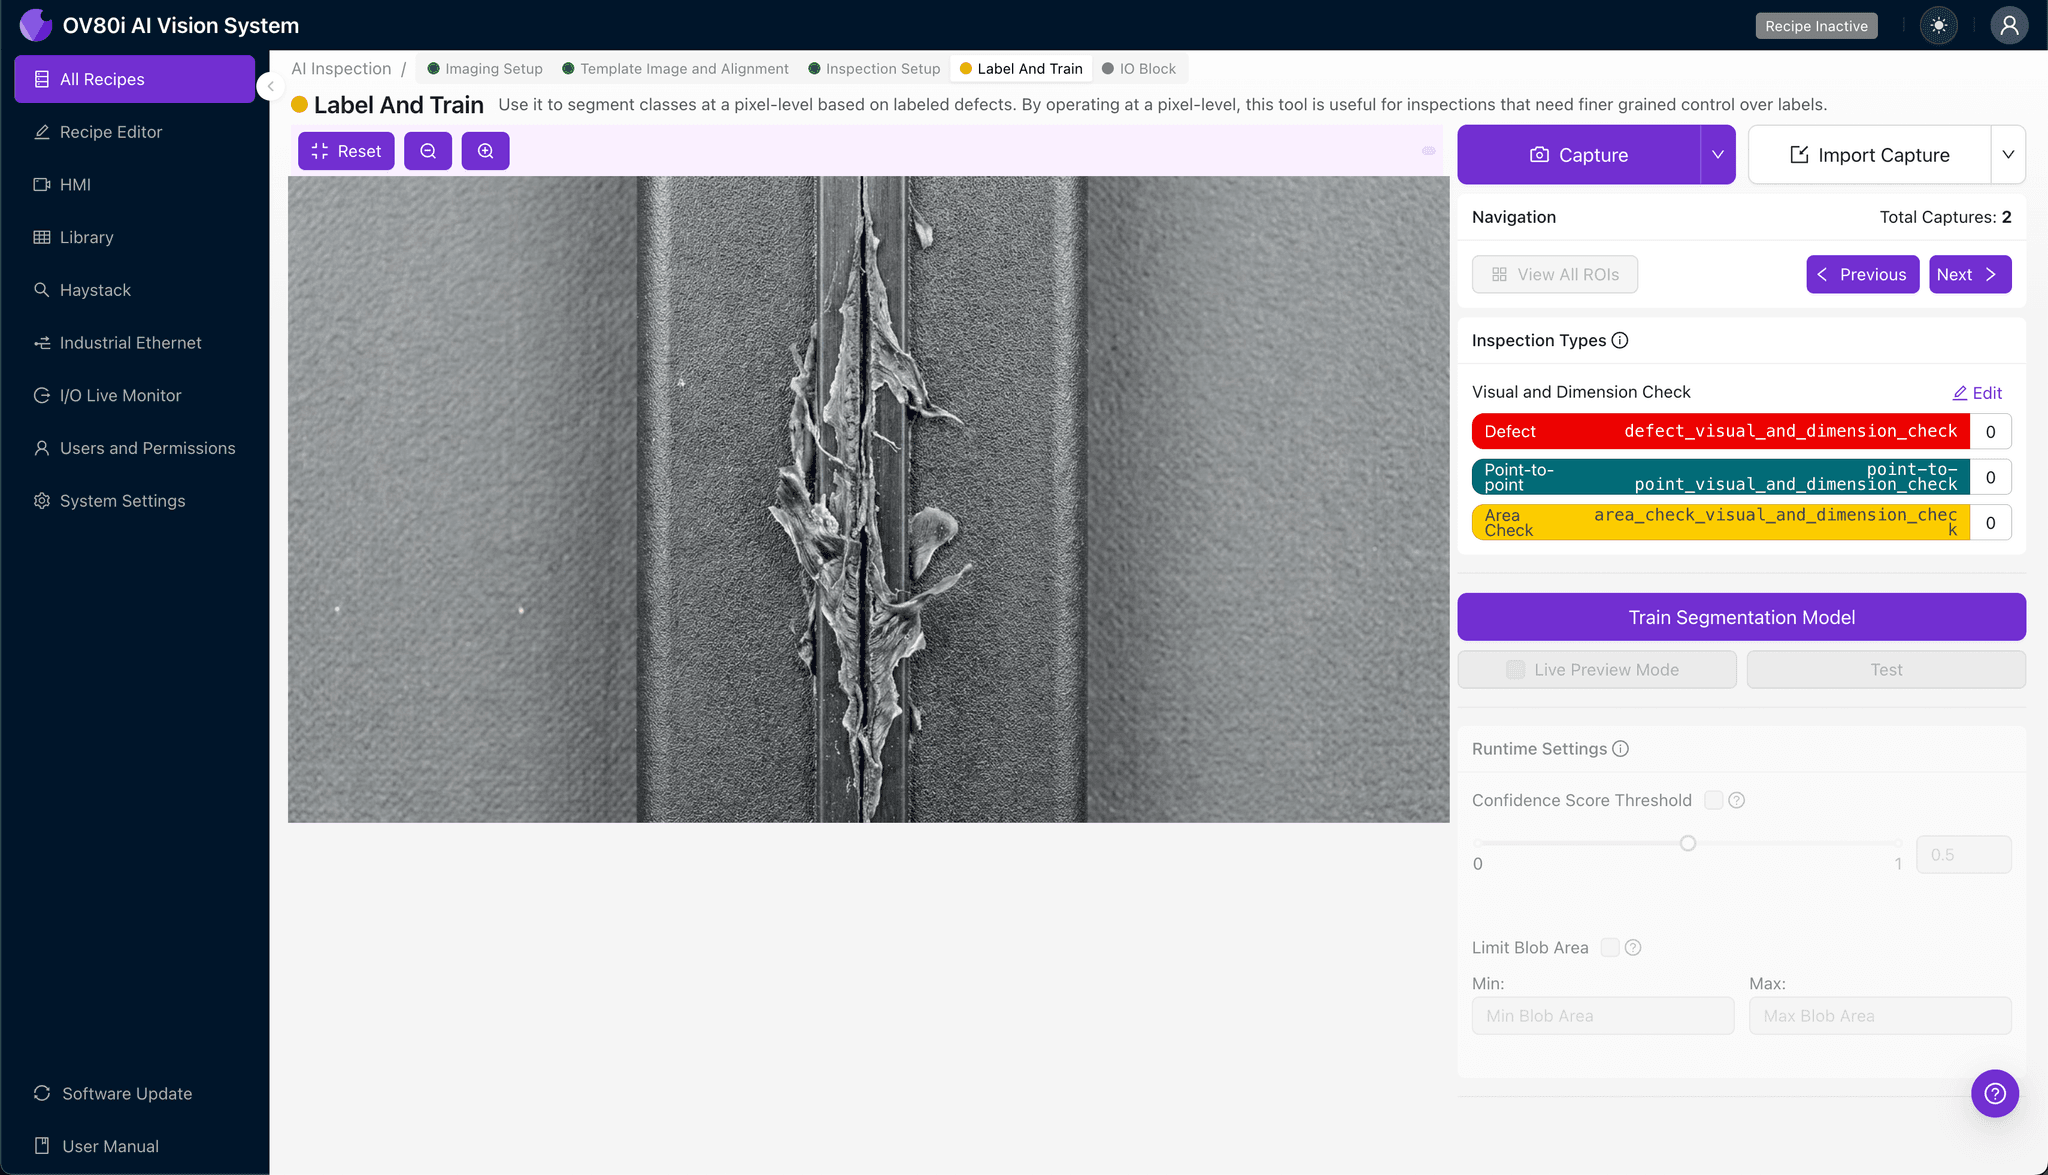Switch to Imaging Setup step
Screen dimensions: 2048x1175
point(485,68)
